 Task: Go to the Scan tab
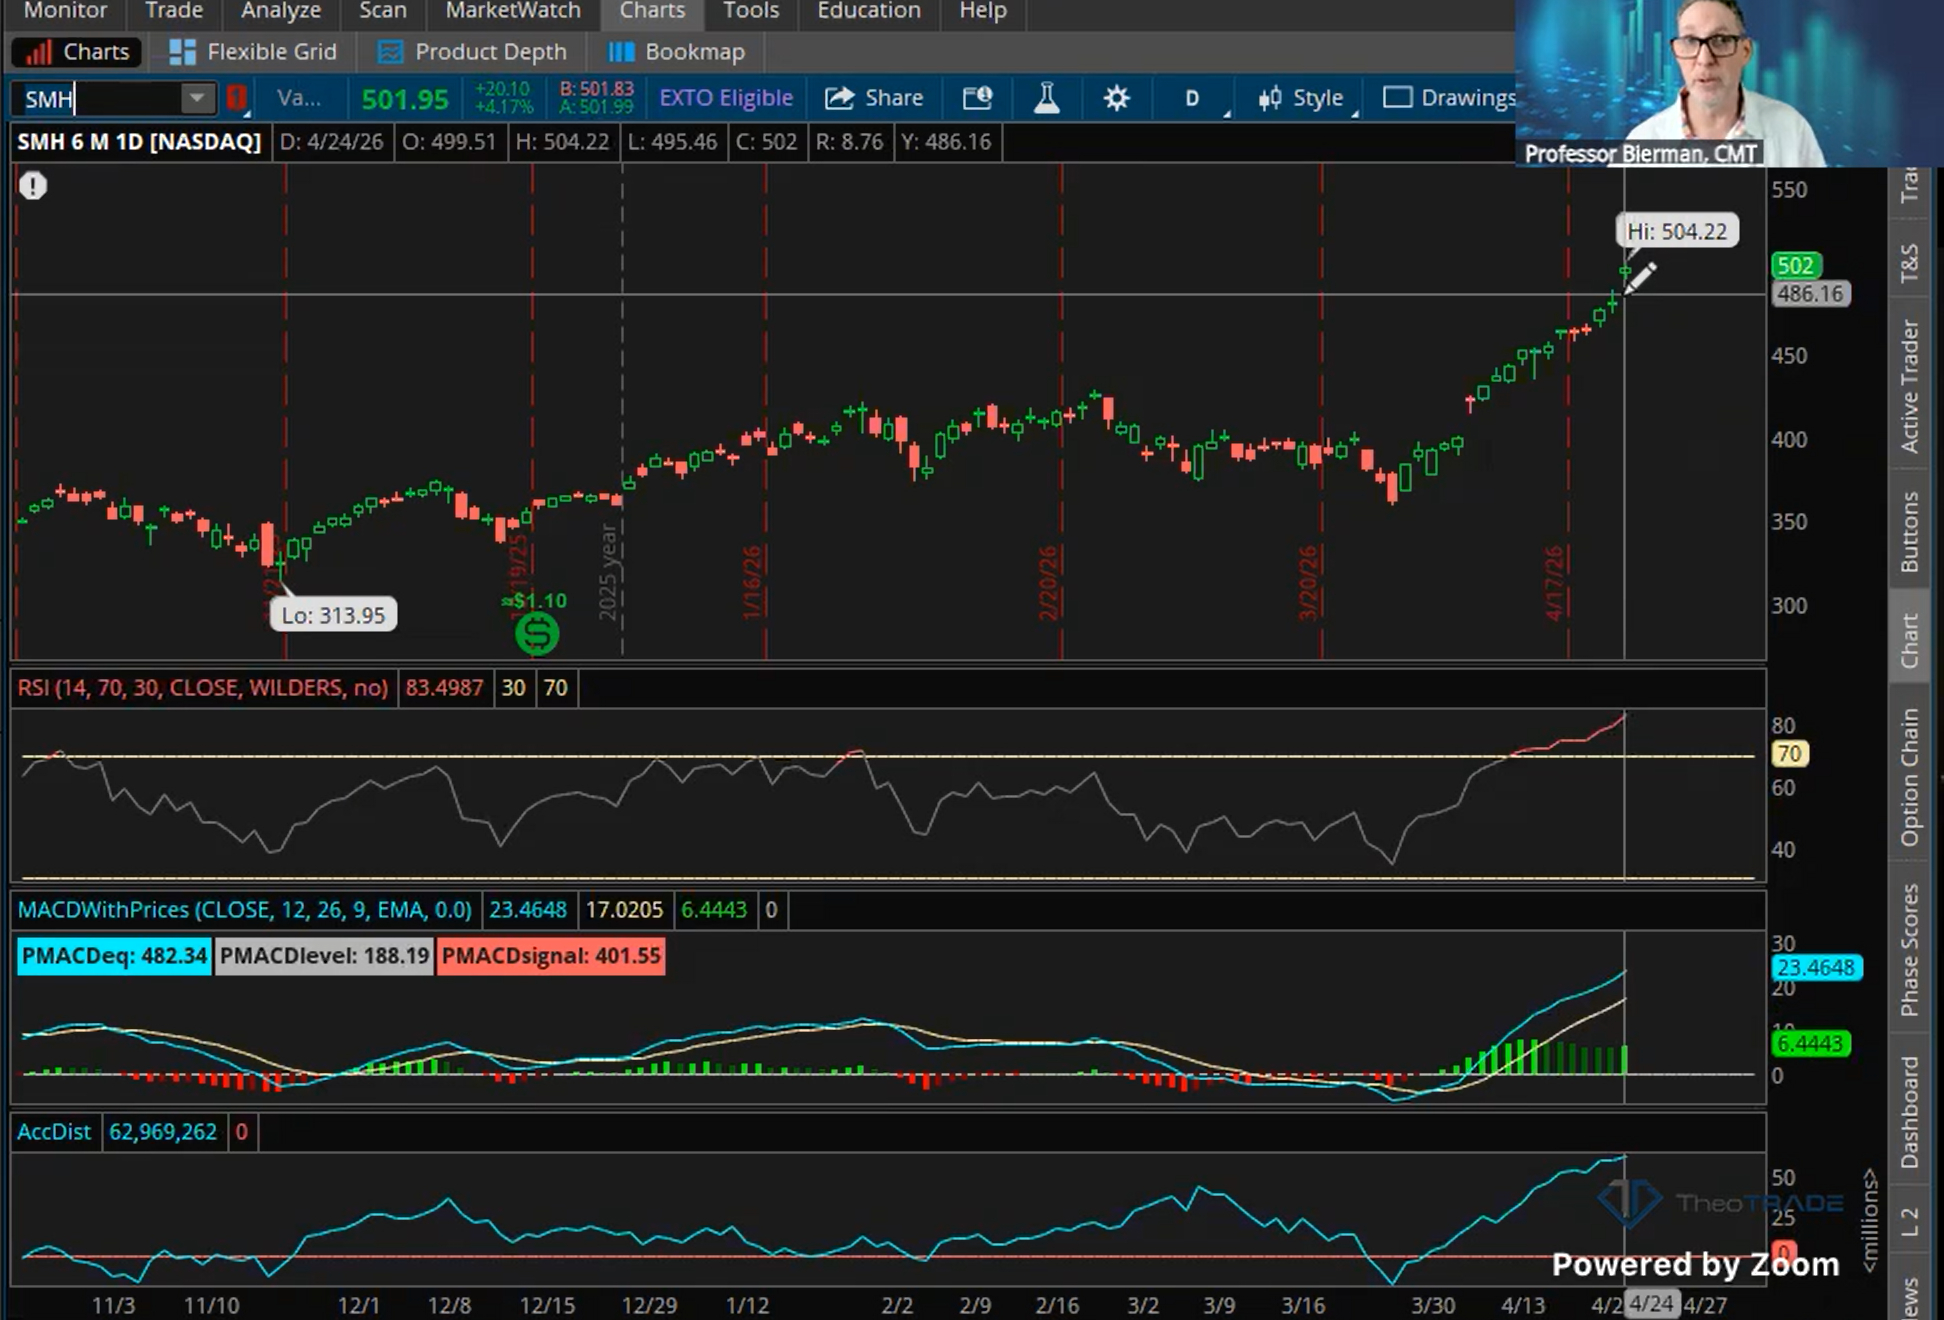[383, 11]
